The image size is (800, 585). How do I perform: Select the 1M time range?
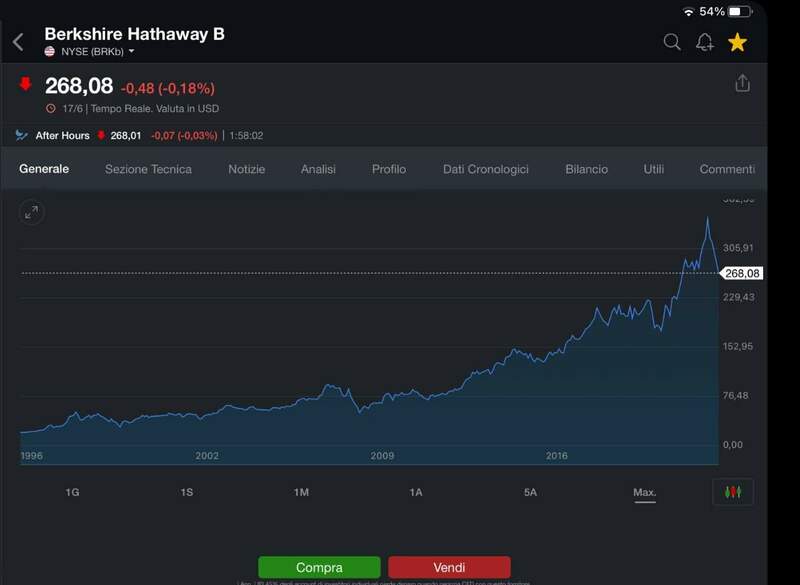click(301, 492)
